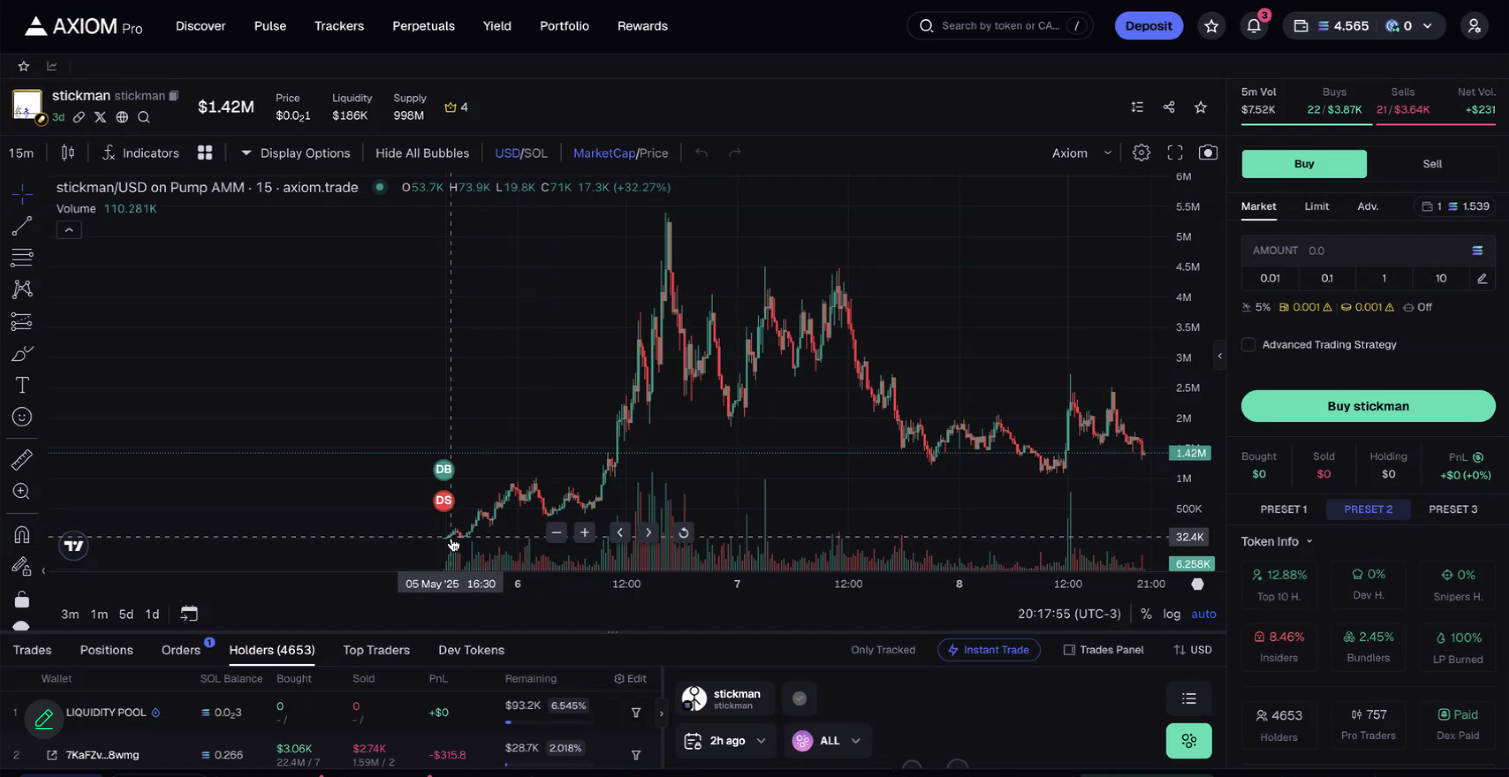Viewport: 1509px width, 777px height.
Task: Select the crosshair cursor tool
Action: pyautogui.click(x=22, y=193)
